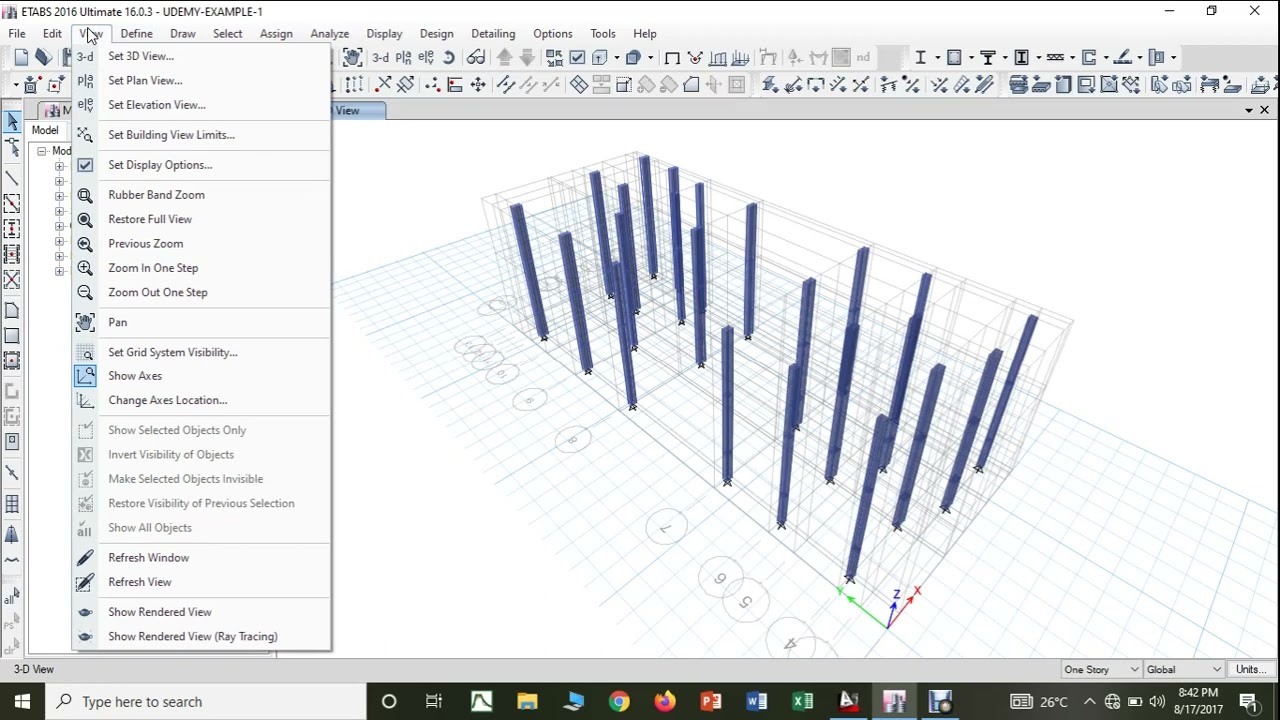Collapse the root Model tree node
This screenshot has width=1280, height=720.
[42, 151]
